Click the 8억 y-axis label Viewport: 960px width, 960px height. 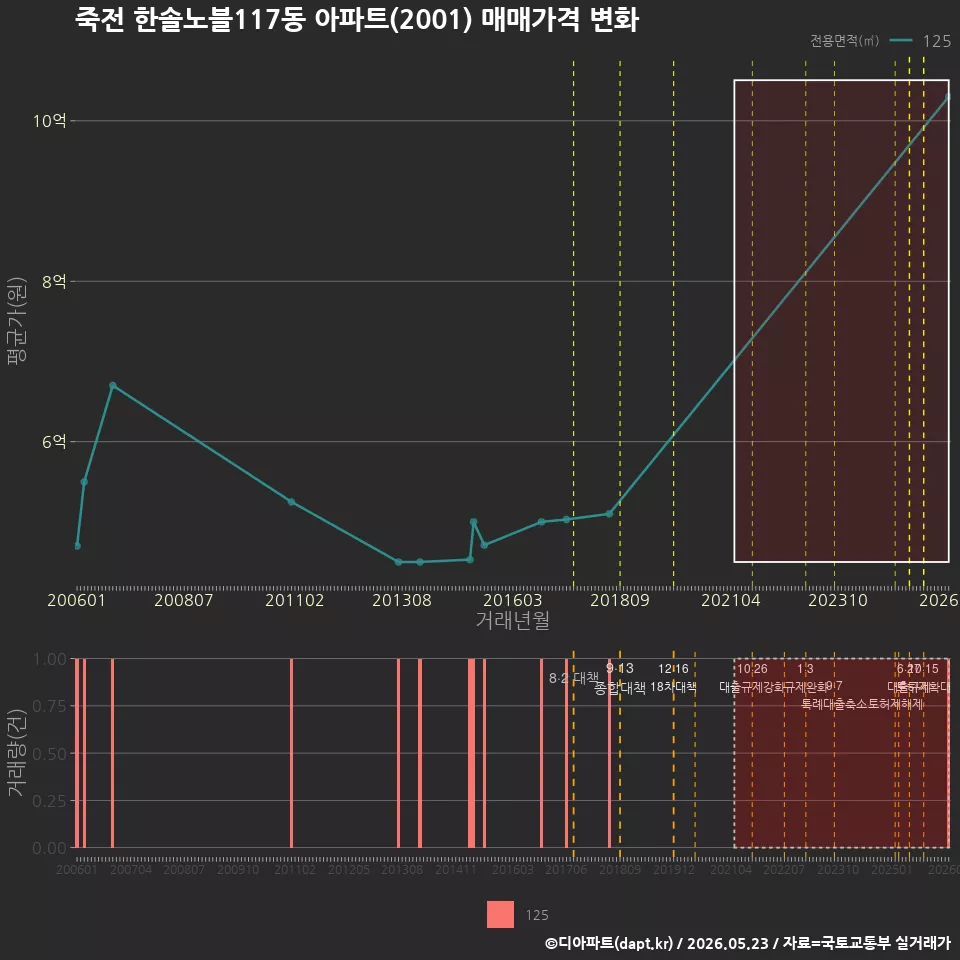(x=54, y=282)
